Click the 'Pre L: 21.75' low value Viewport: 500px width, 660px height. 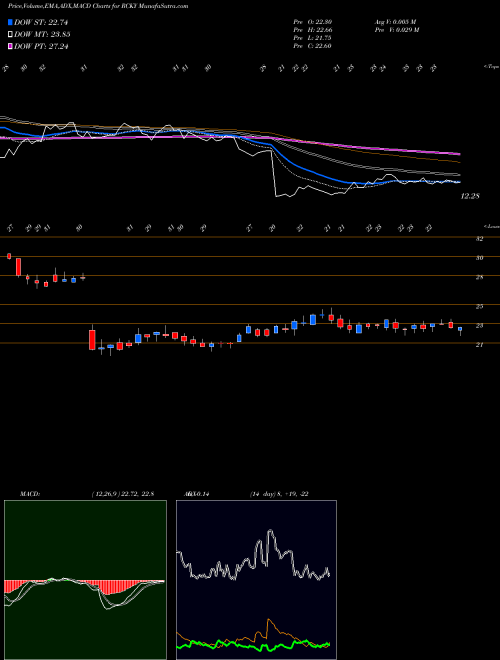pyautogui.click(x=313, y=38)
